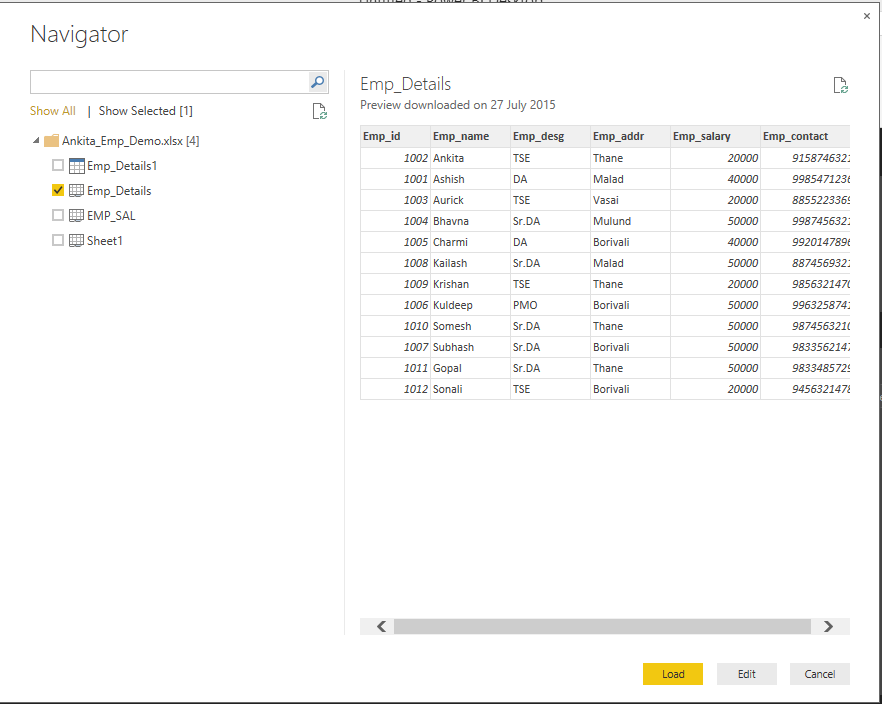Click the cell with name Subhash
This screenshot has height=704, width=882.
click(x=470, y=347)
